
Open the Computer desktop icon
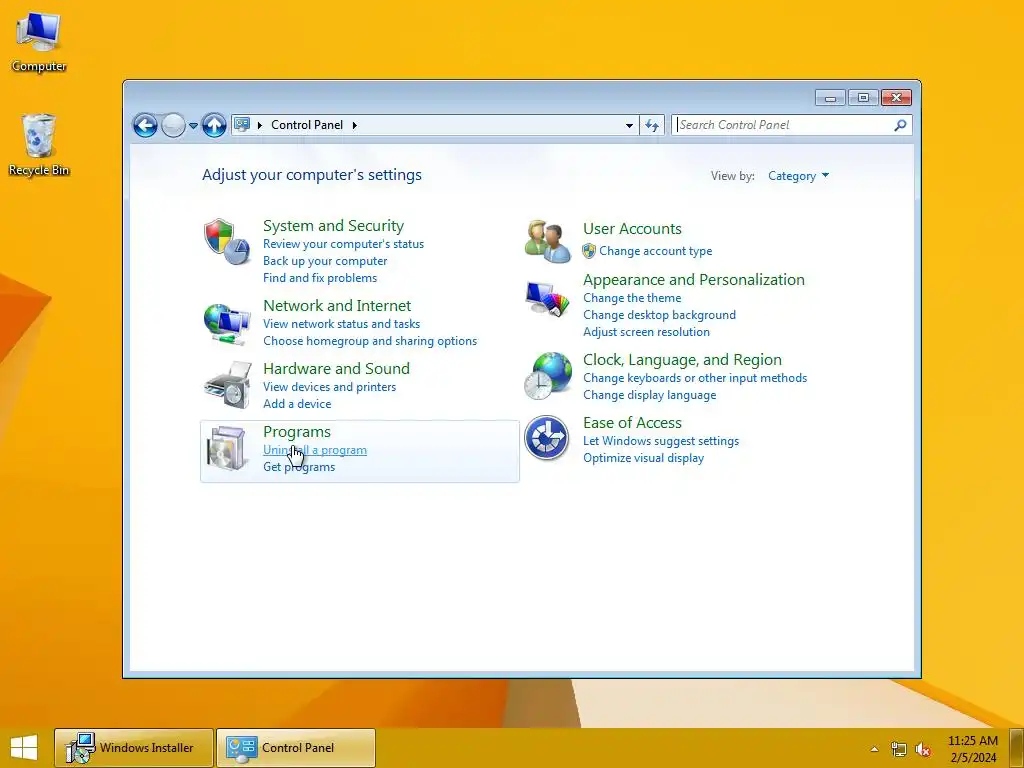[39, 42]
